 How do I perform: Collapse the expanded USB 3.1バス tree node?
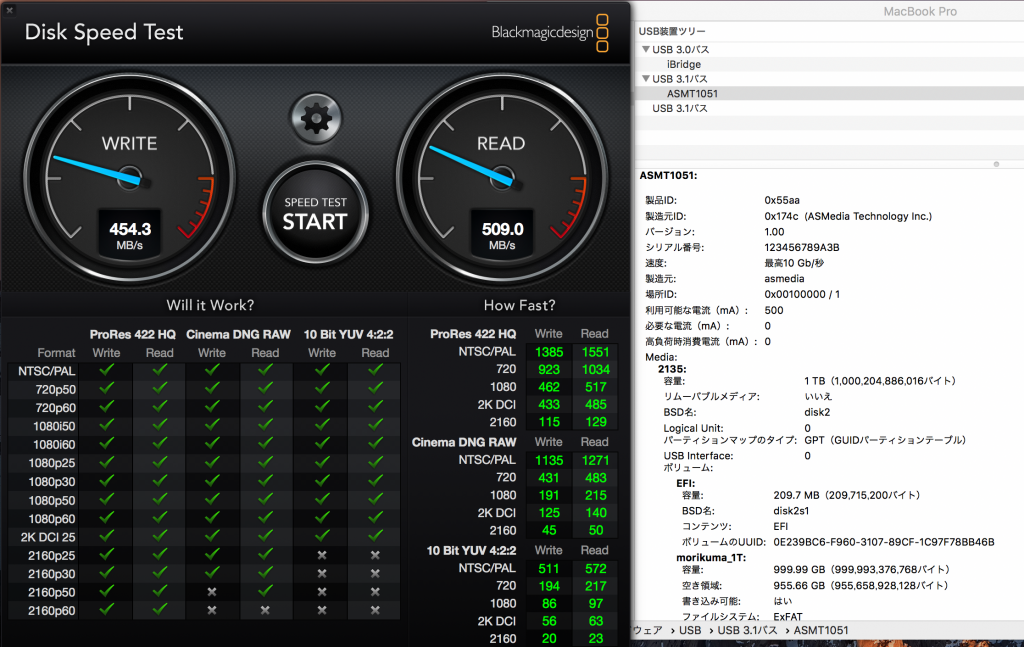(x=646, y=79)
